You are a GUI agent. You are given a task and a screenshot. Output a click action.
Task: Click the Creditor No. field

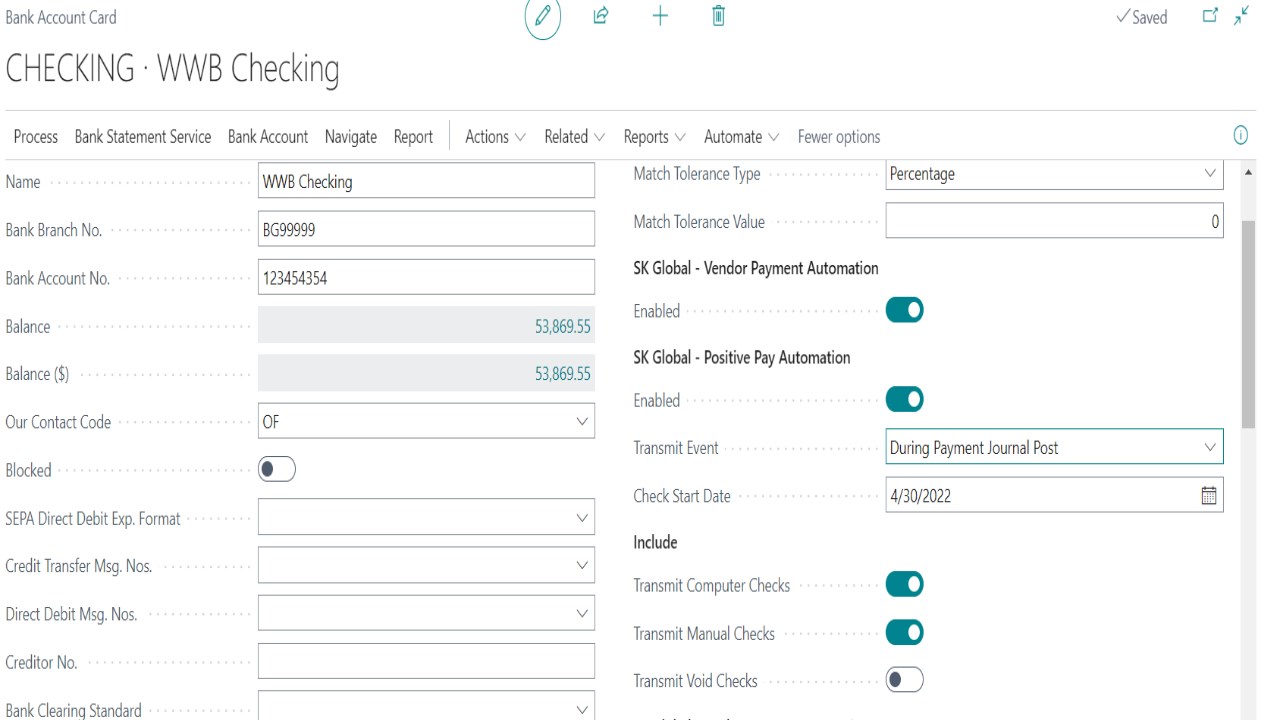(426, 662)
